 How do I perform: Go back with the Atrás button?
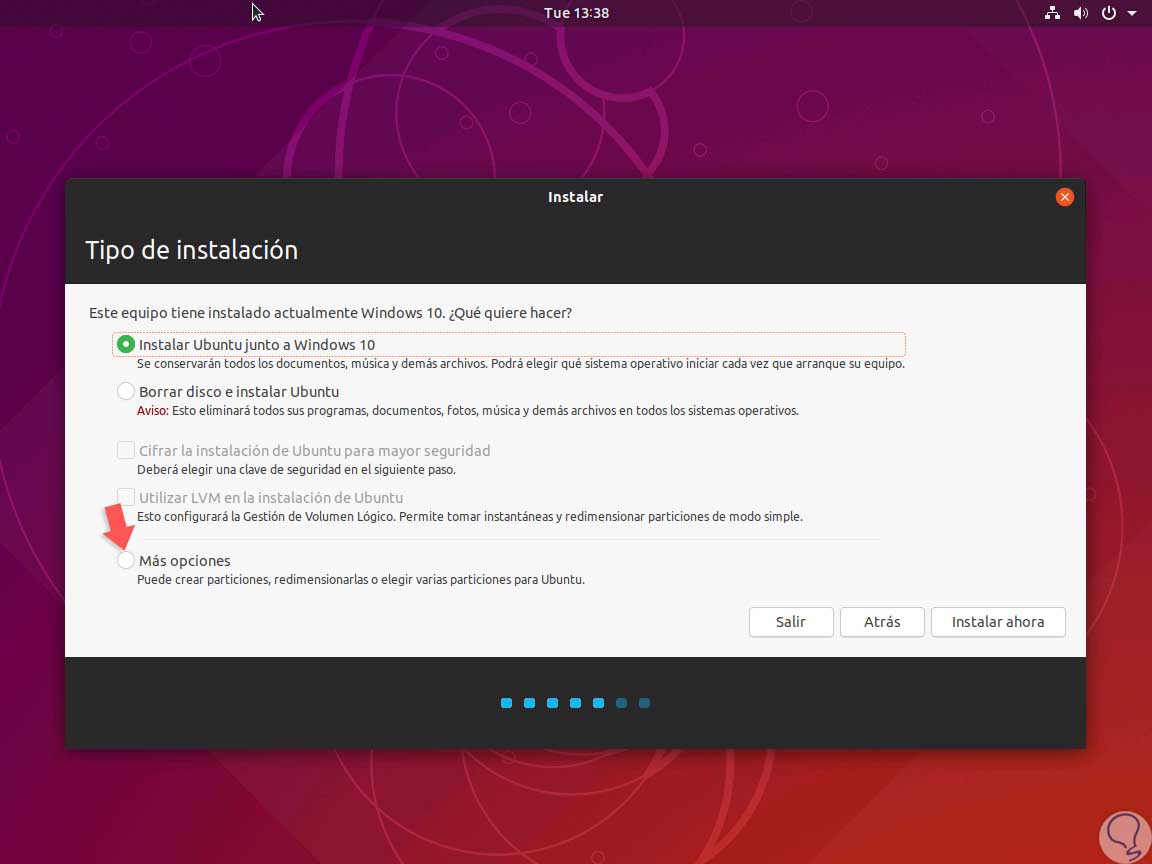tap(882, 622)
